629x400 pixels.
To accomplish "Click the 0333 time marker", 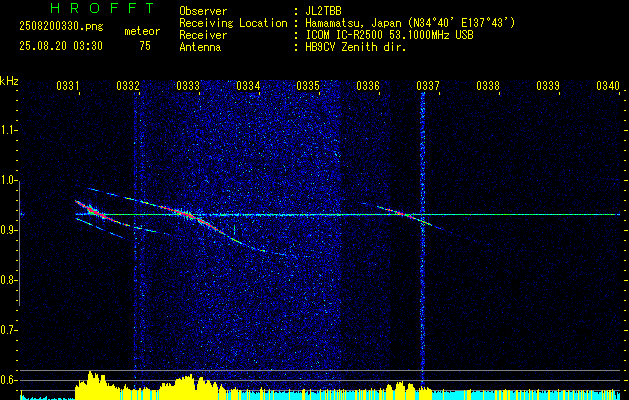I will point(188,85).
